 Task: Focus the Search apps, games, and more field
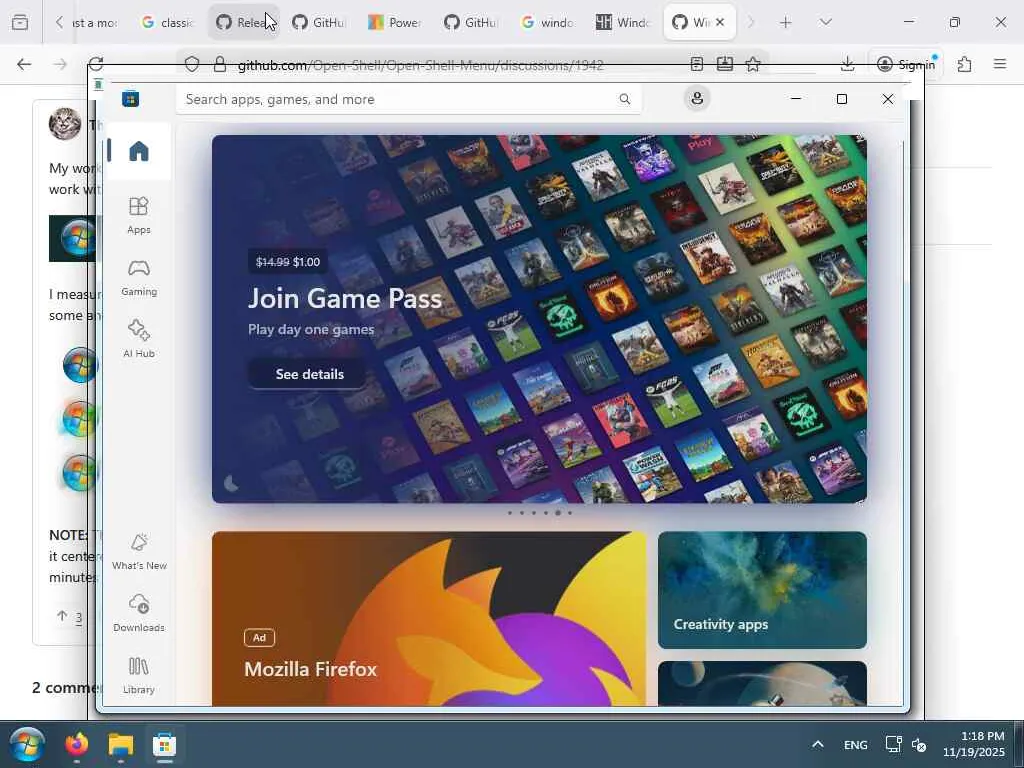pos(408,99)
